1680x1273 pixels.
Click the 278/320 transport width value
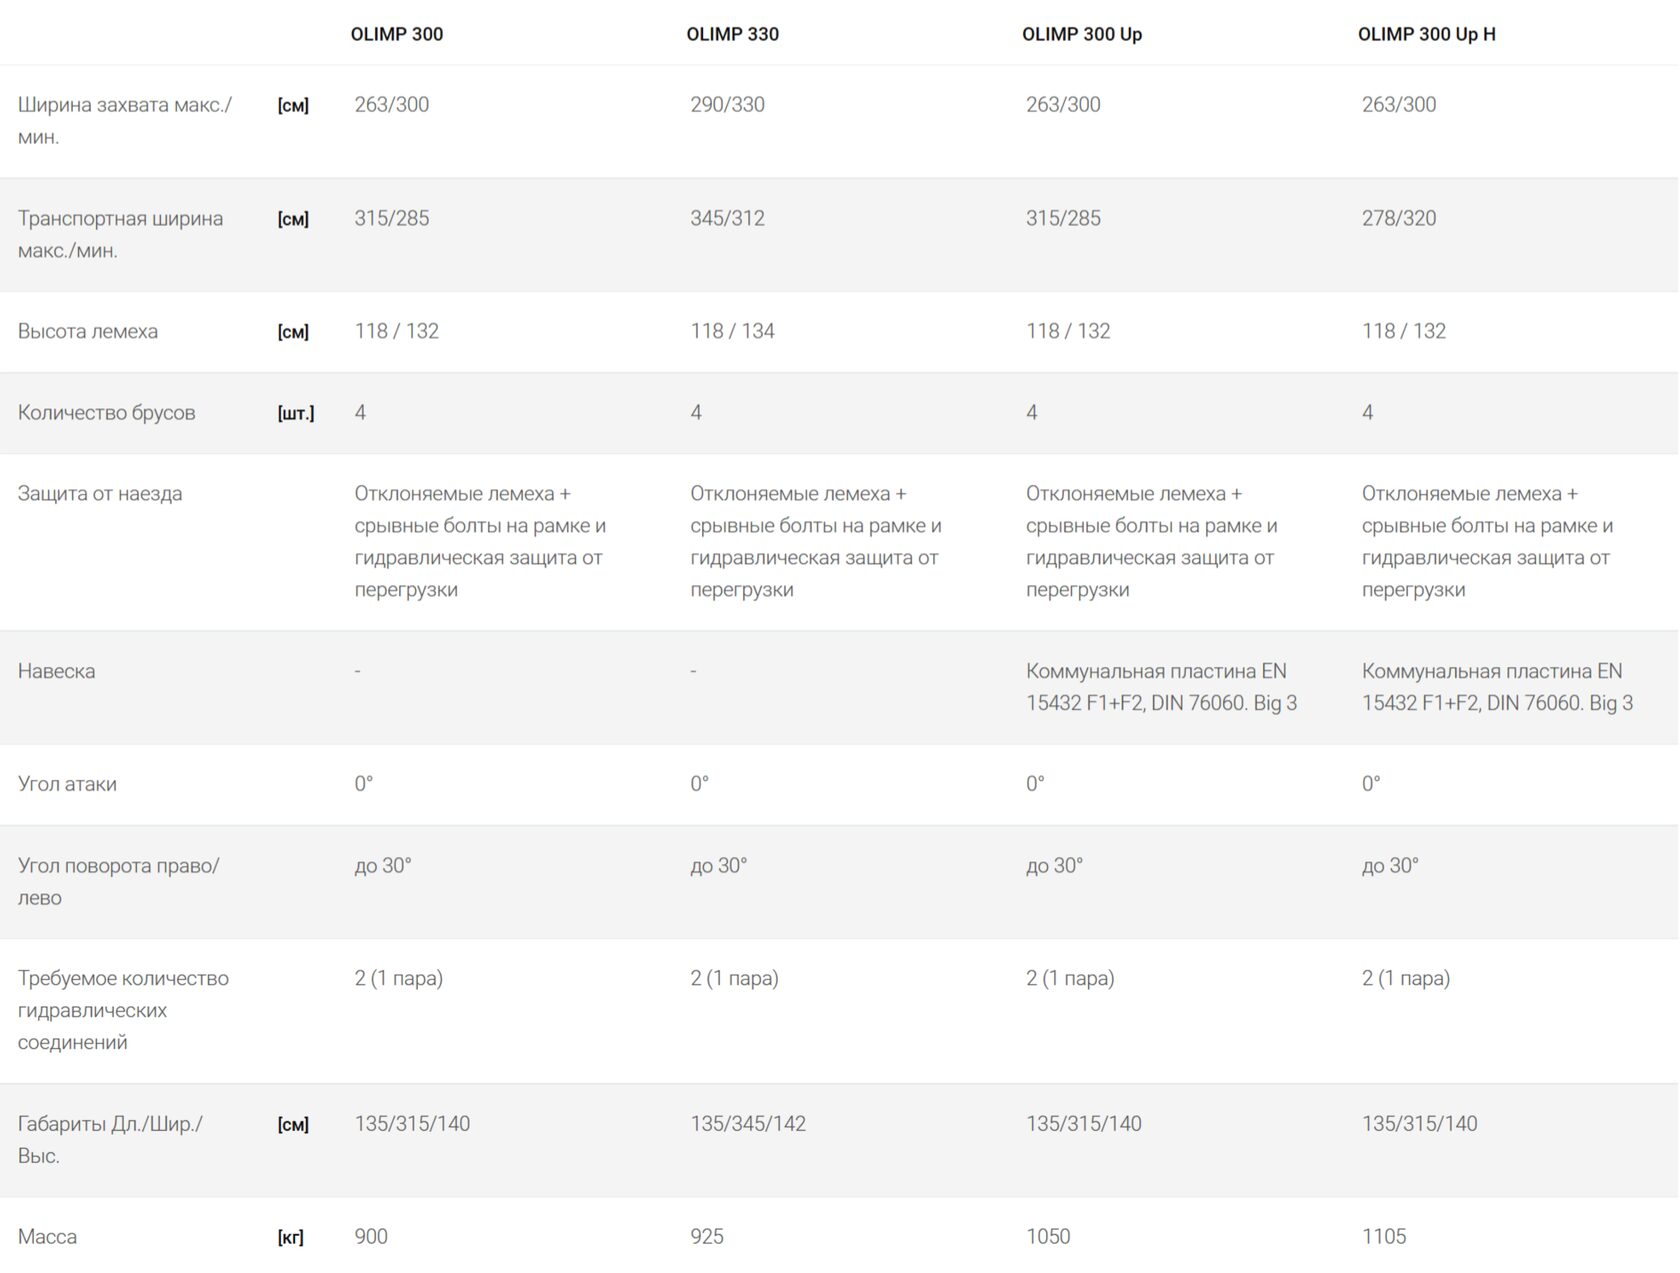(x=1398, y=218)
